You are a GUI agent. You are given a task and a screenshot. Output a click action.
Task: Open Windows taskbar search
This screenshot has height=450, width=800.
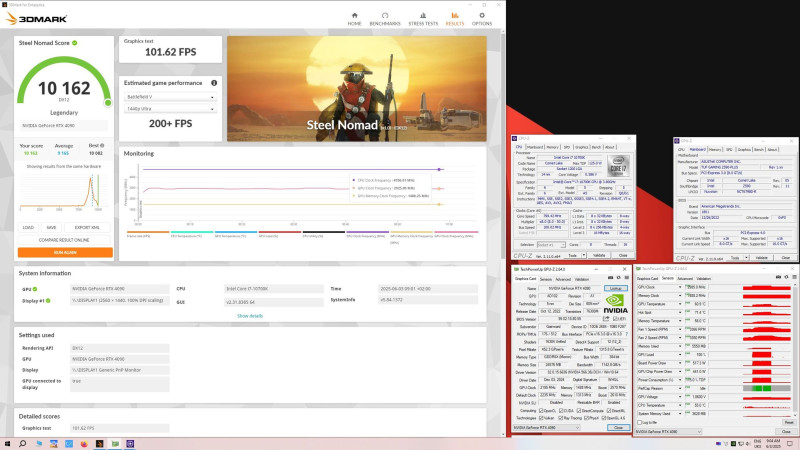point(22,443)
